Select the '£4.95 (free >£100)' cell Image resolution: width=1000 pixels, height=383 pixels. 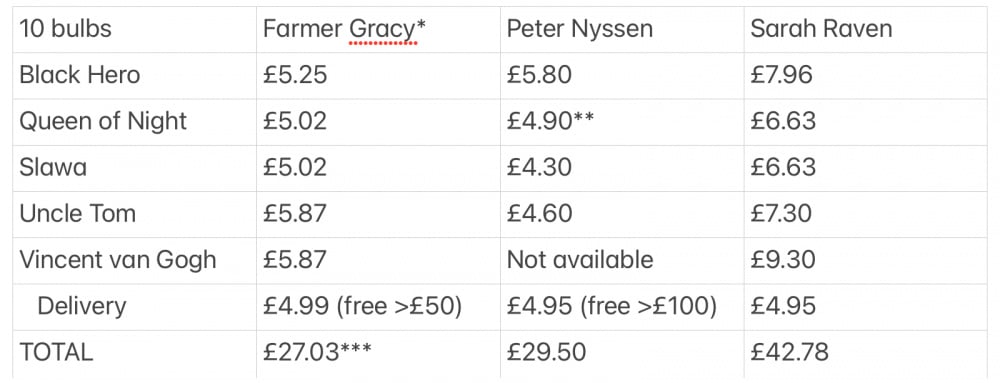622,307
